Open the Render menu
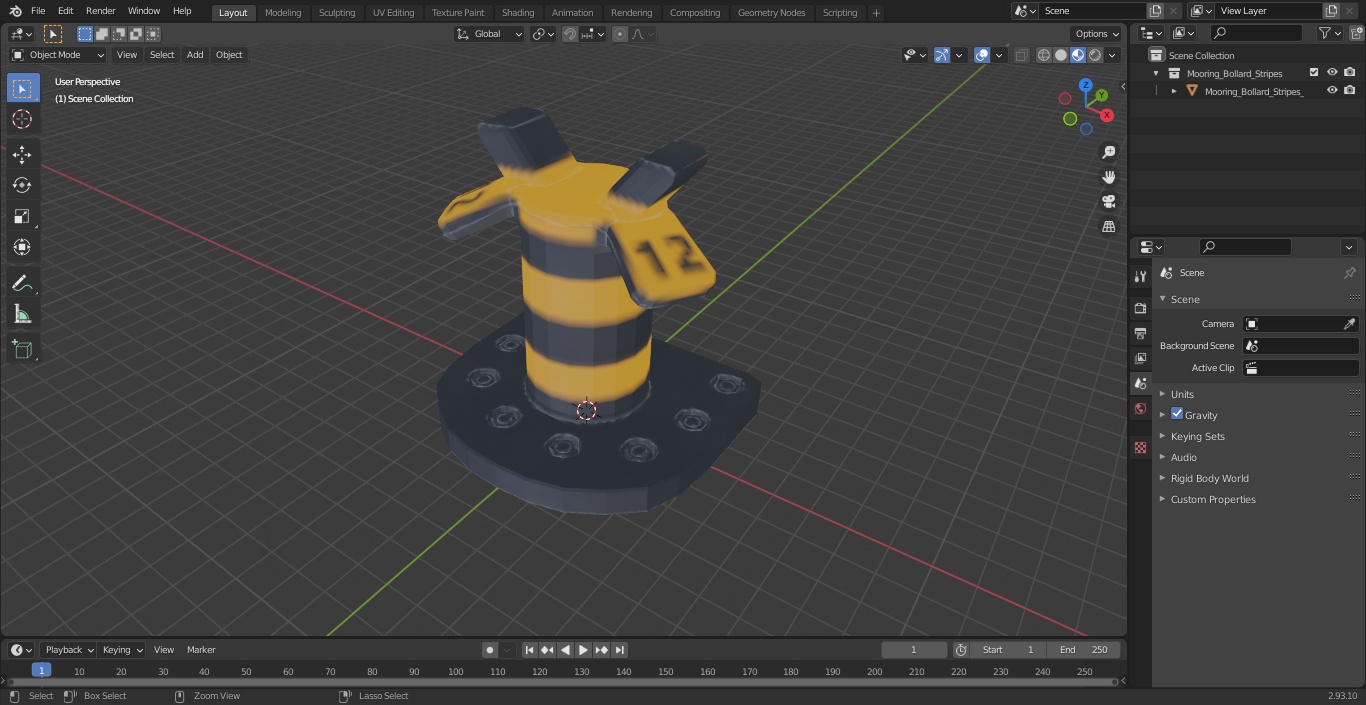The width and height of the screenshot is (1366, 705). (x=100, y=11)
